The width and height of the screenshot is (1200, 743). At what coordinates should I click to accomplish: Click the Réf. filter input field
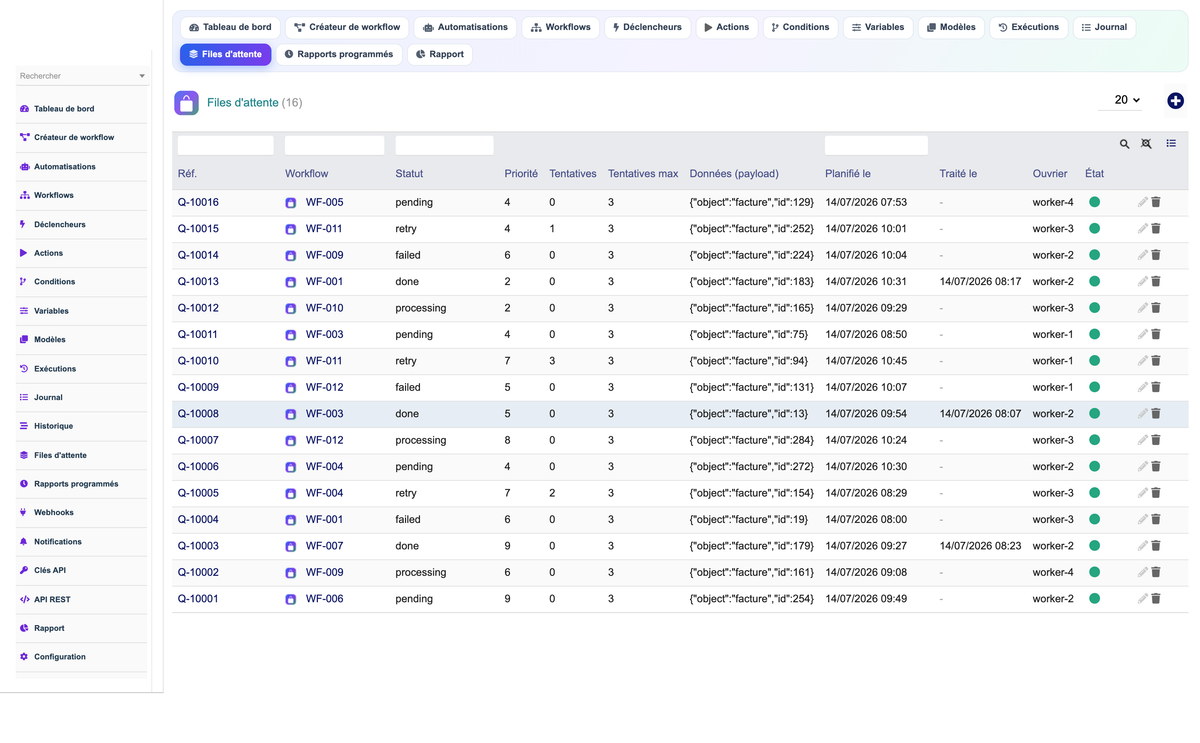(x=225, y=145)
